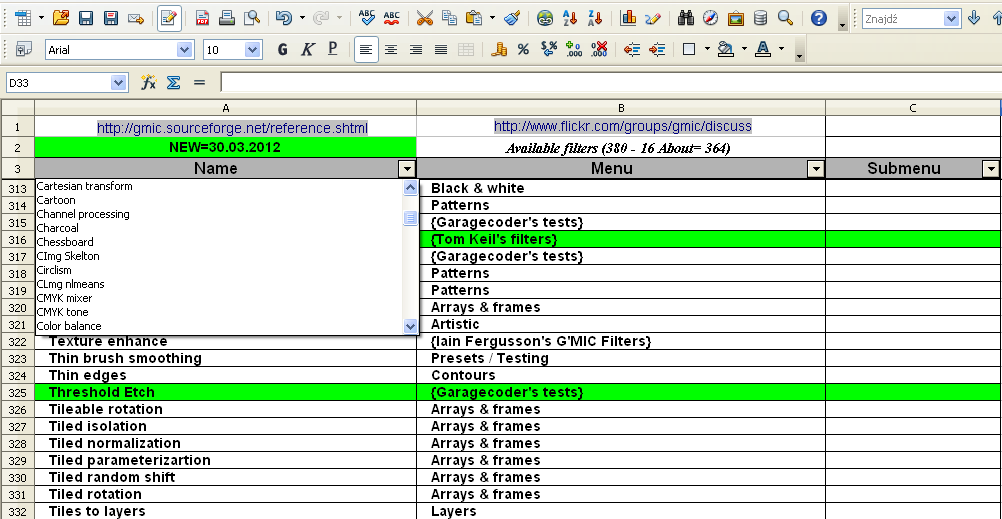Sort ascending A to Z
This screenshot has height=519, width=1002.
point(569,18)
